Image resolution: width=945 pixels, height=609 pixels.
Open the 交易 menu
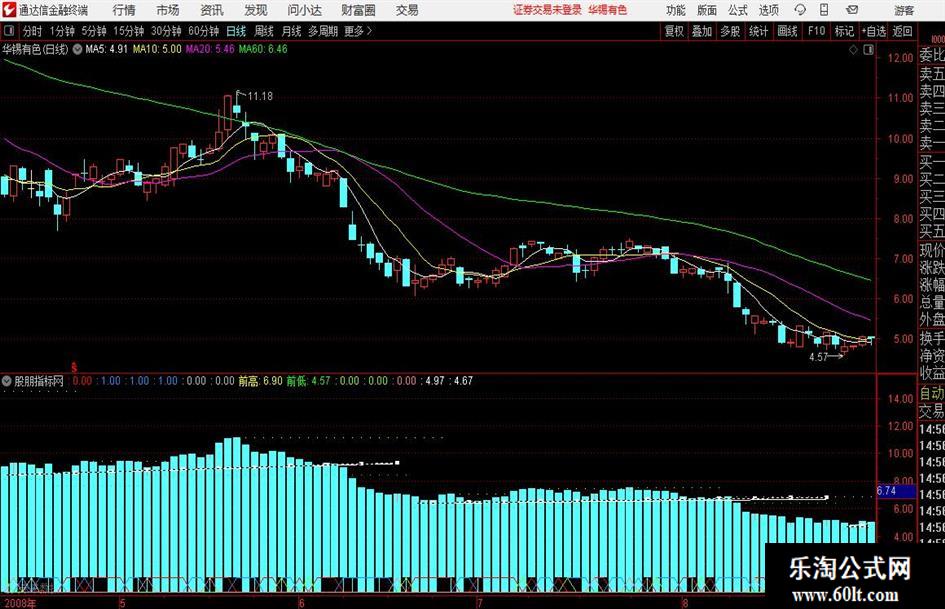407,10
